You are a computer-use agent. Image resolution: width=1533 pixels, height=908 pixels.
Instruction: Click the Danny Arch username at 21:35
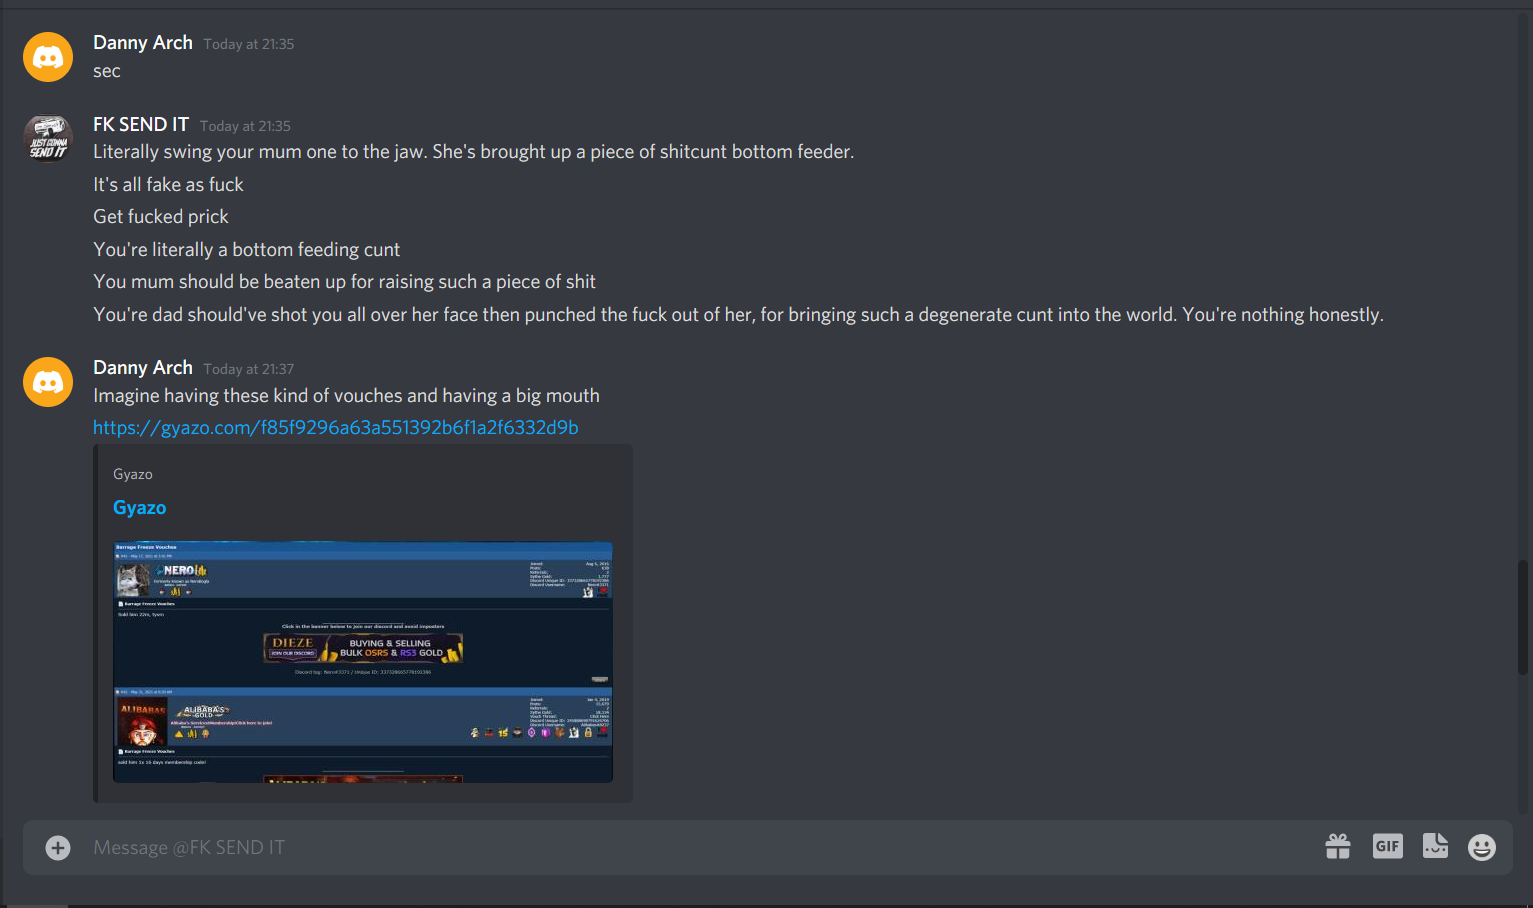143,43
